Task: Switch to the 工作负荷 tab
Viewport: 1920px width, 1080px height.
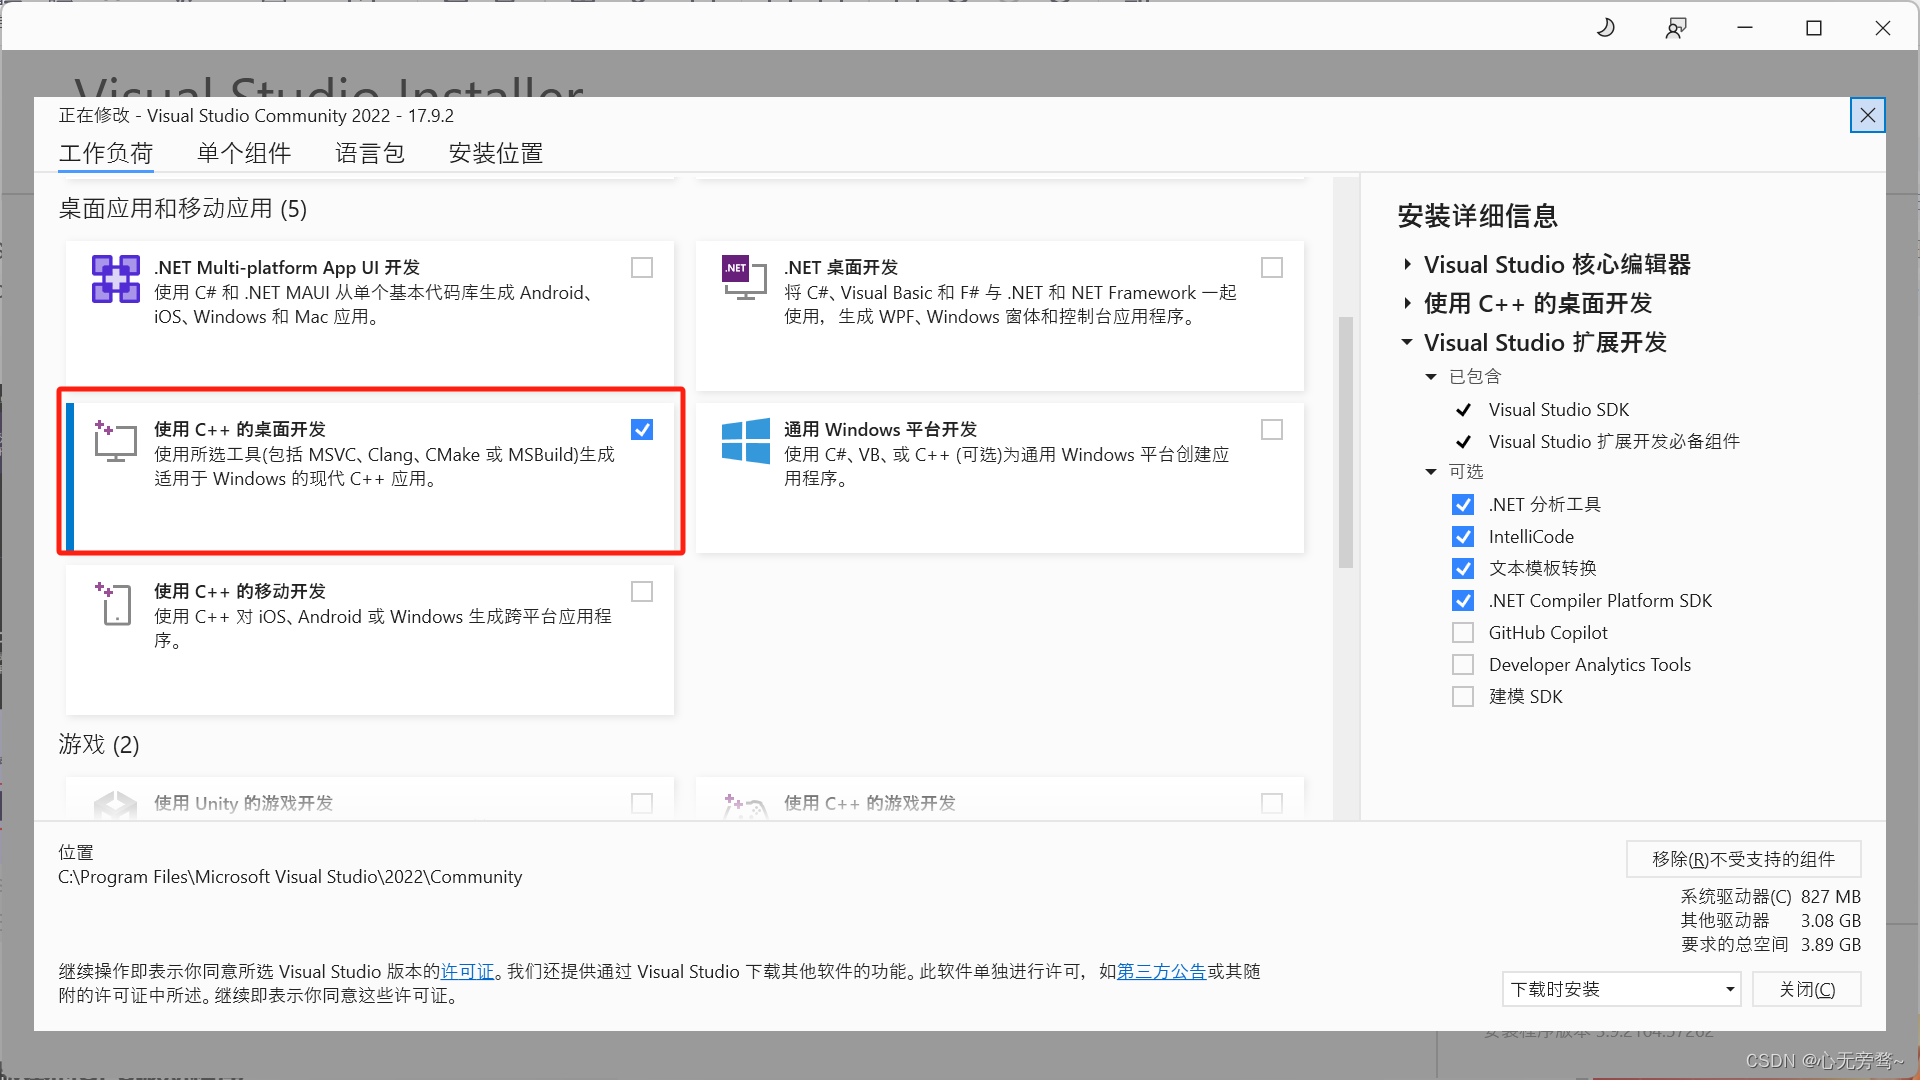Action: (x=106, y=153)
